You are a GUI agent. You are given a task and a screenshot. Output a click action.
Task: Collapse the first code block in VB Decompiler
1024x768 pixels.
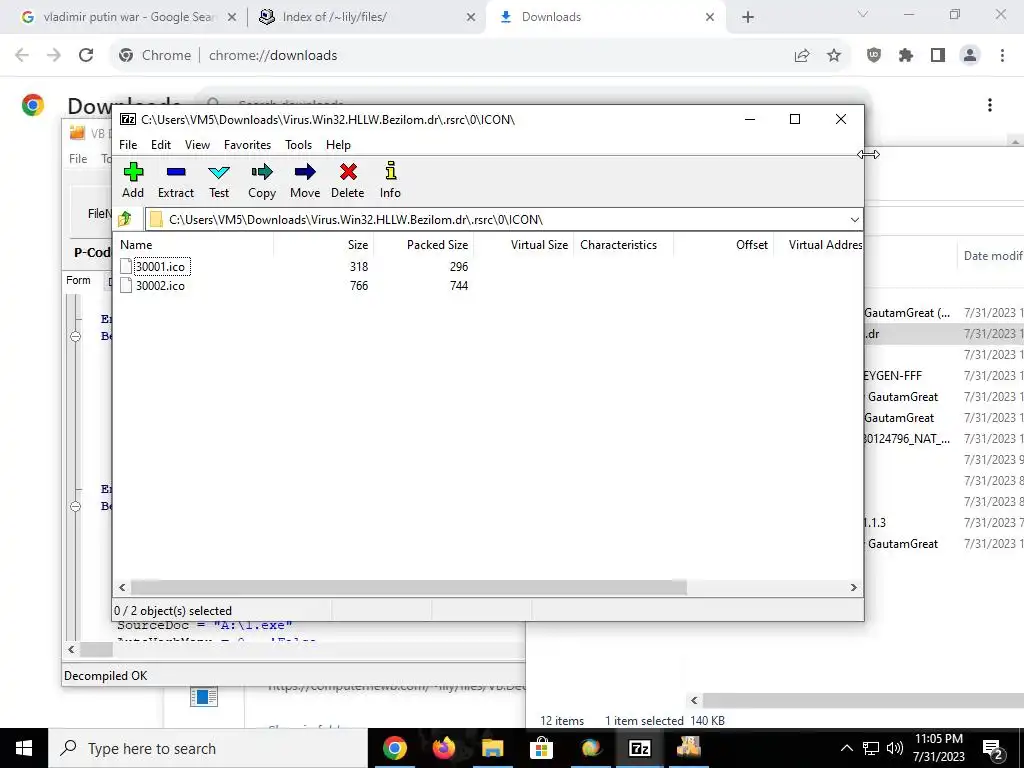click(x=76, y=336)
